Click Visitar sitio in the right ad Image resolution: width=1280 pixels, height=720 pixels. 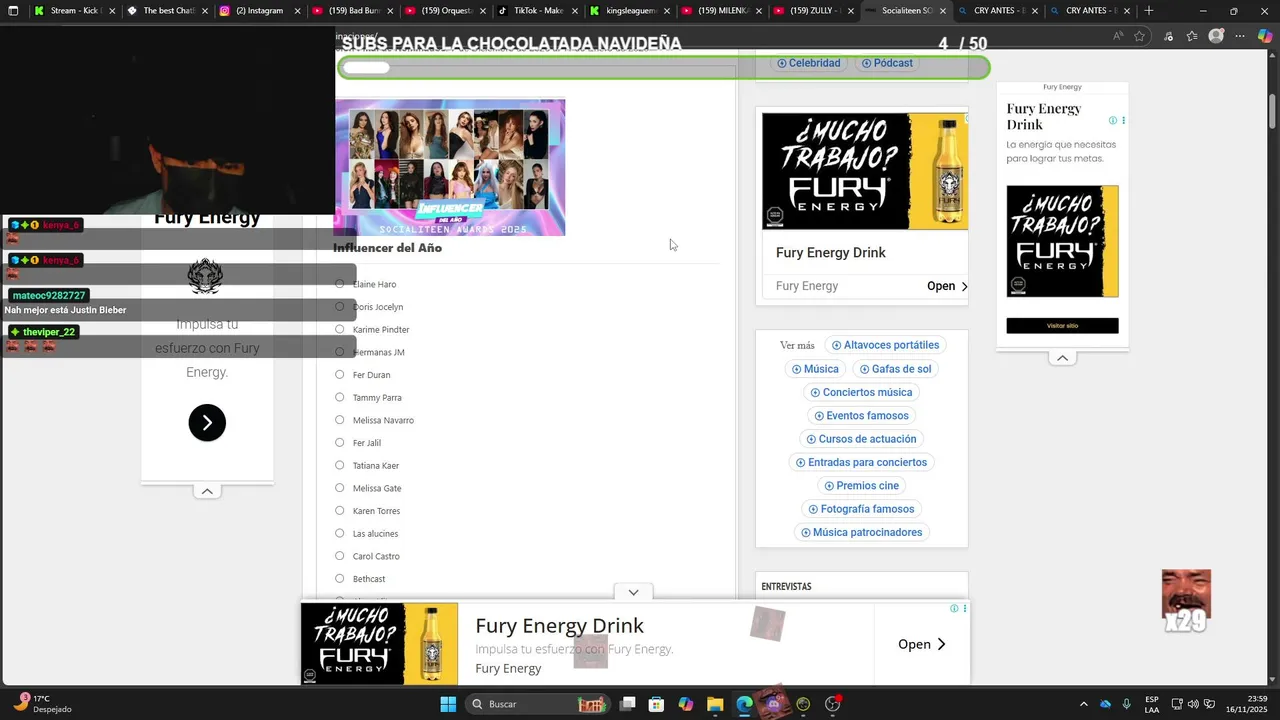coord(1062,326)
